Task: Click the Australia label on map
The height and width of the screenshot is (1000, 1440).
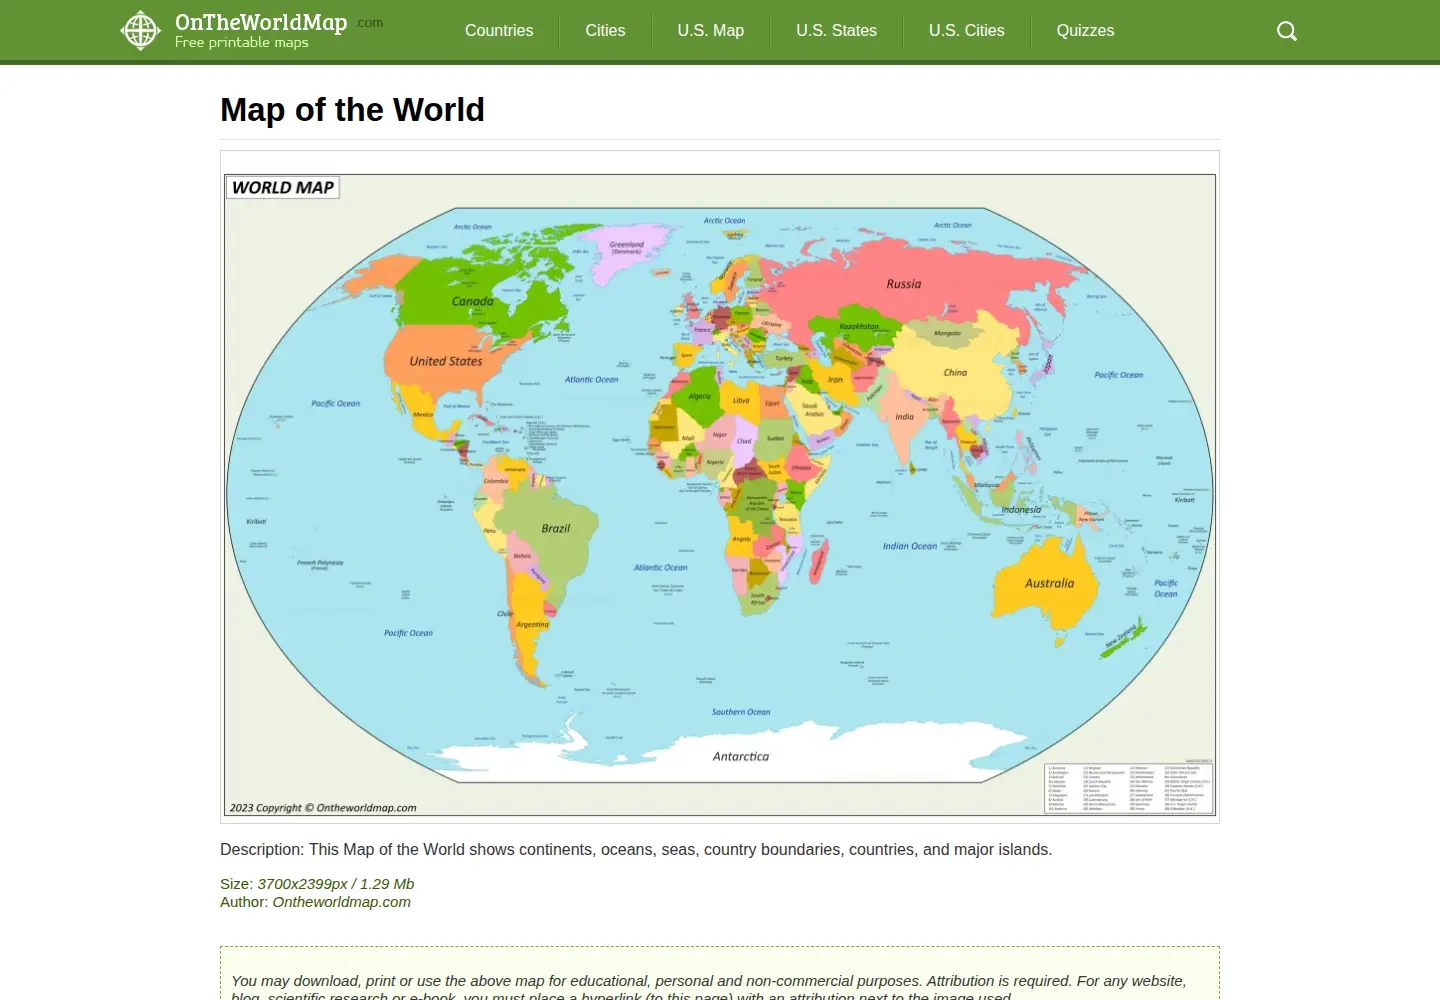Action: click(1049, 583)
